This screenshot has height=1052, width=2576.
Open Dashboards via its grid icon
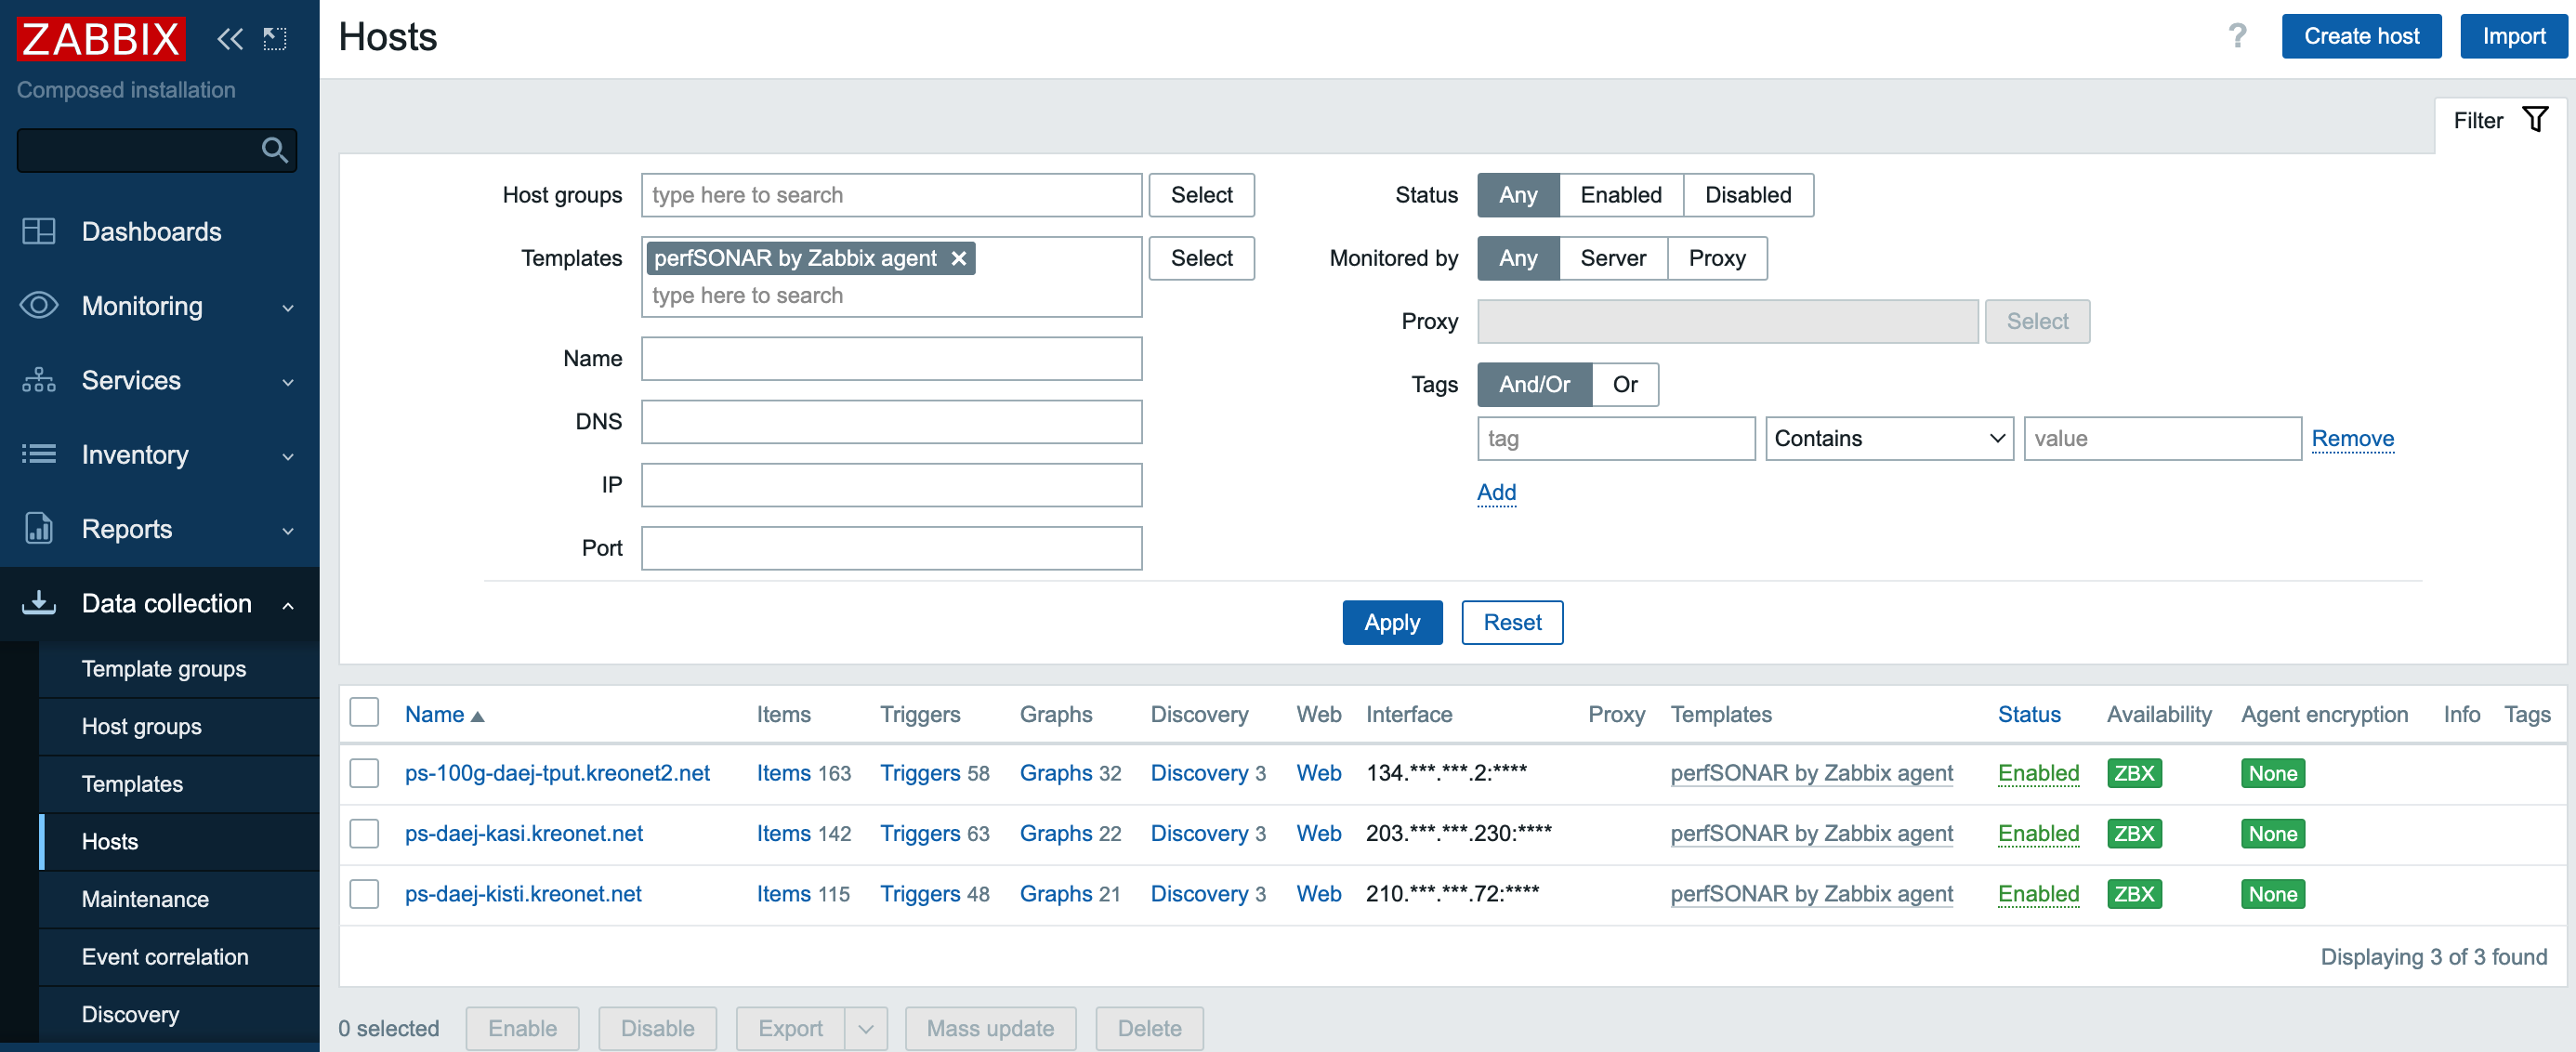point(39,231)
